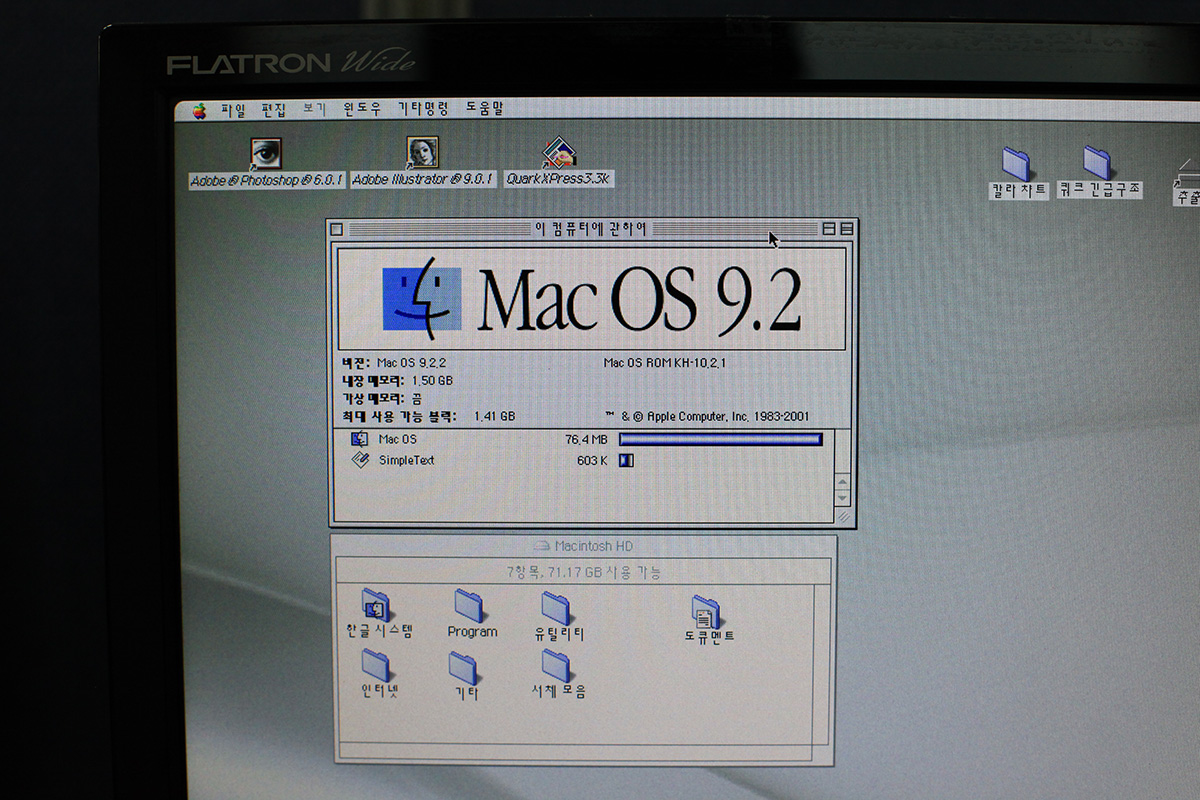Select the 도큐멘트 folder icon
Viewport: 1200px width, 800px height.
[707, 612]
